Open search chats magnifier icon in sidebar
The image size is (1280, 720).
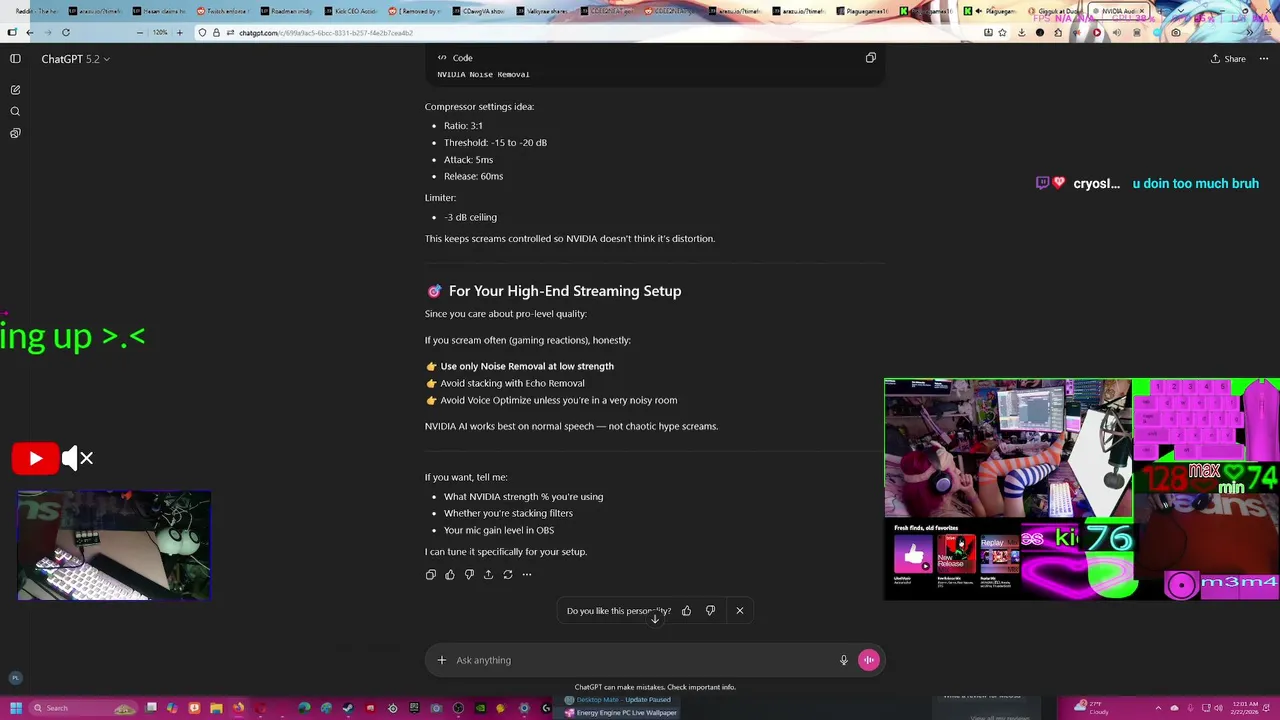pos(15,111)
